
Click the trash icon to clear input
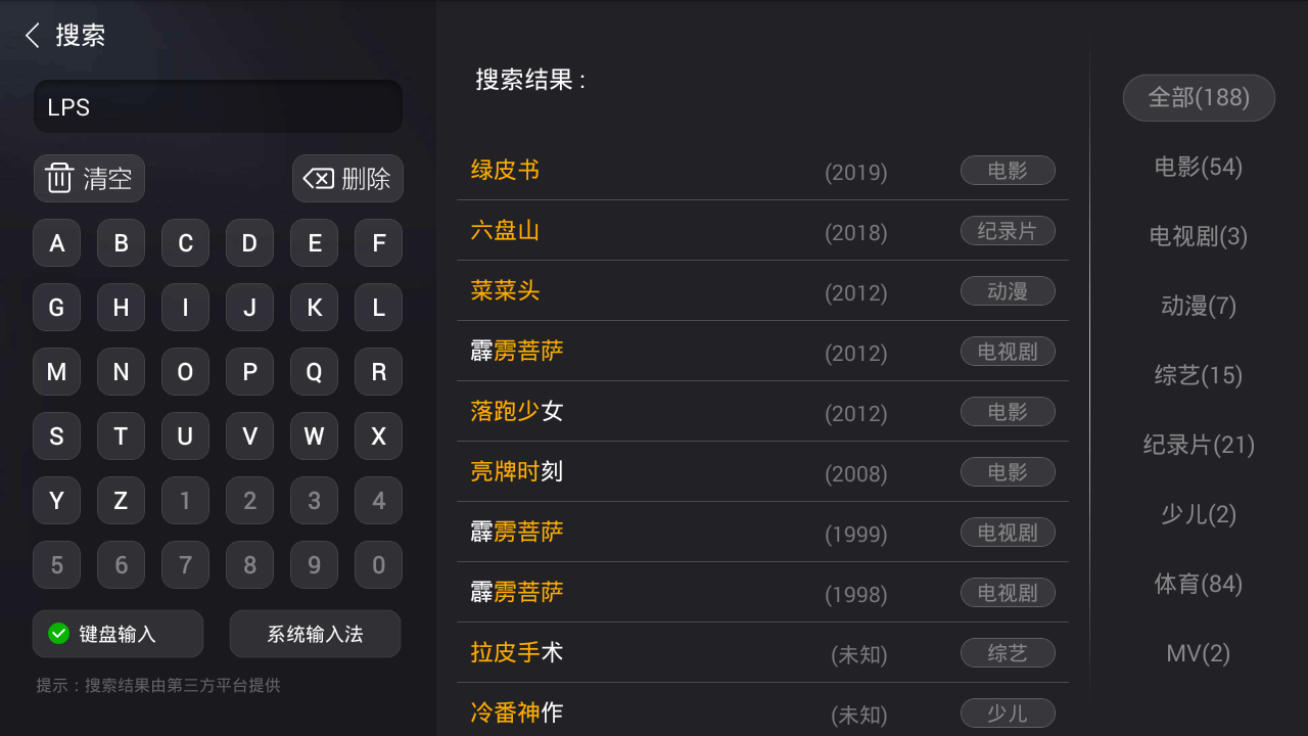click(x=60, y=179)
